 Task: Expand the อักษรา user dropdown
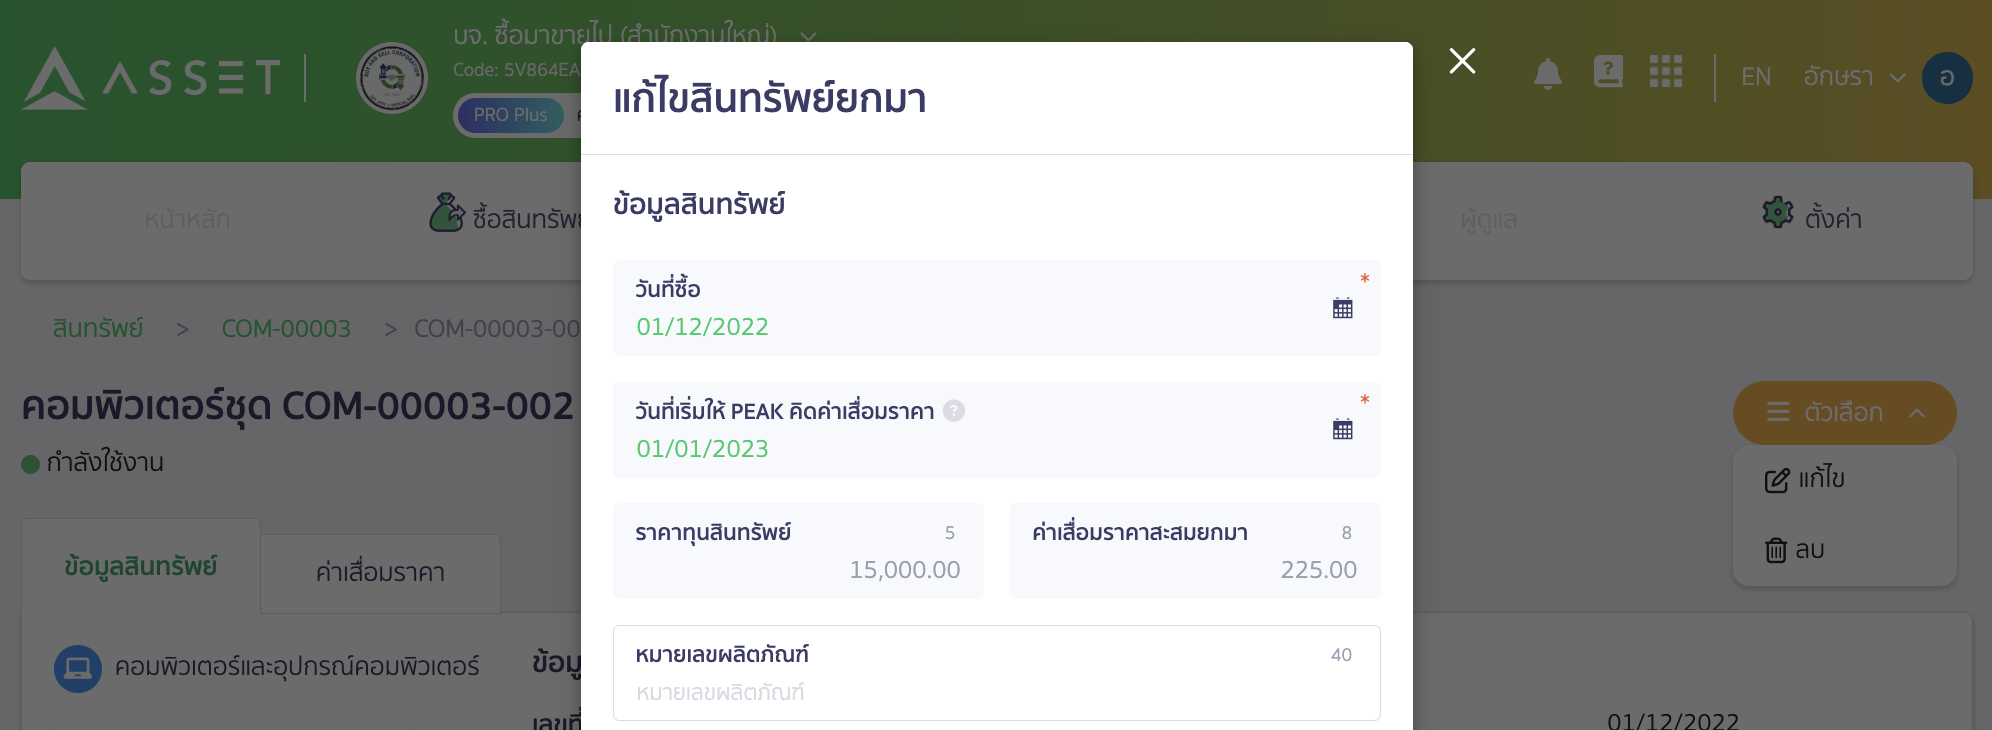pos(1853,77)
